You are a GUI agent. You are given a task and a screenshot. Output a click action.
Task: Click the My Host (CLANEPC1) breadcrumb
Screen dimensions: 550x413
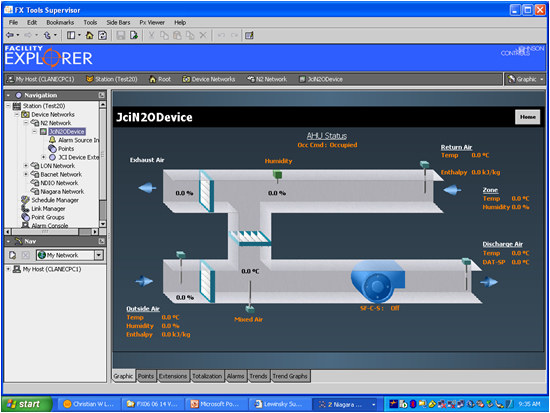41,79
